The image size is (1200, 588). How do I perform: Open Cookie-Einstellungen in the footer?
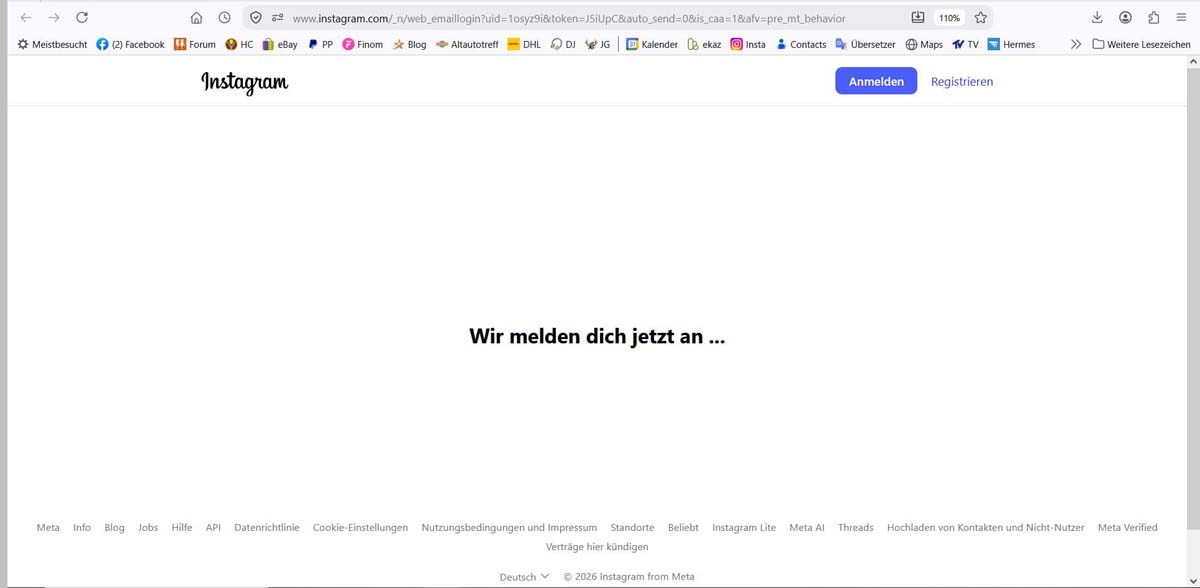coord(360,527)
